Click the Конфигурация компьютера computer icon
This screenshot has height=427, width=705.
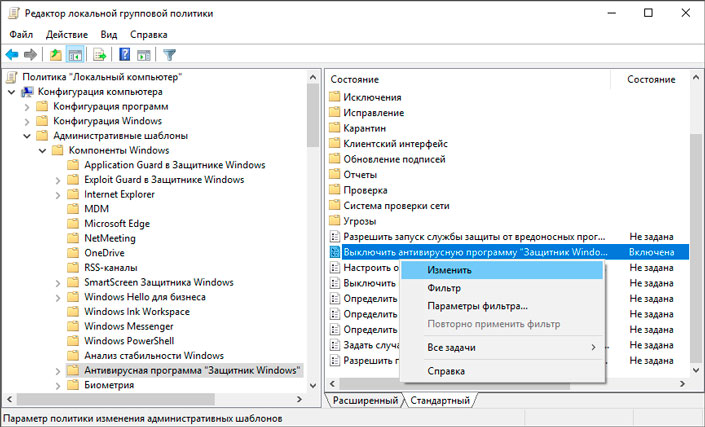coord(27,92)
